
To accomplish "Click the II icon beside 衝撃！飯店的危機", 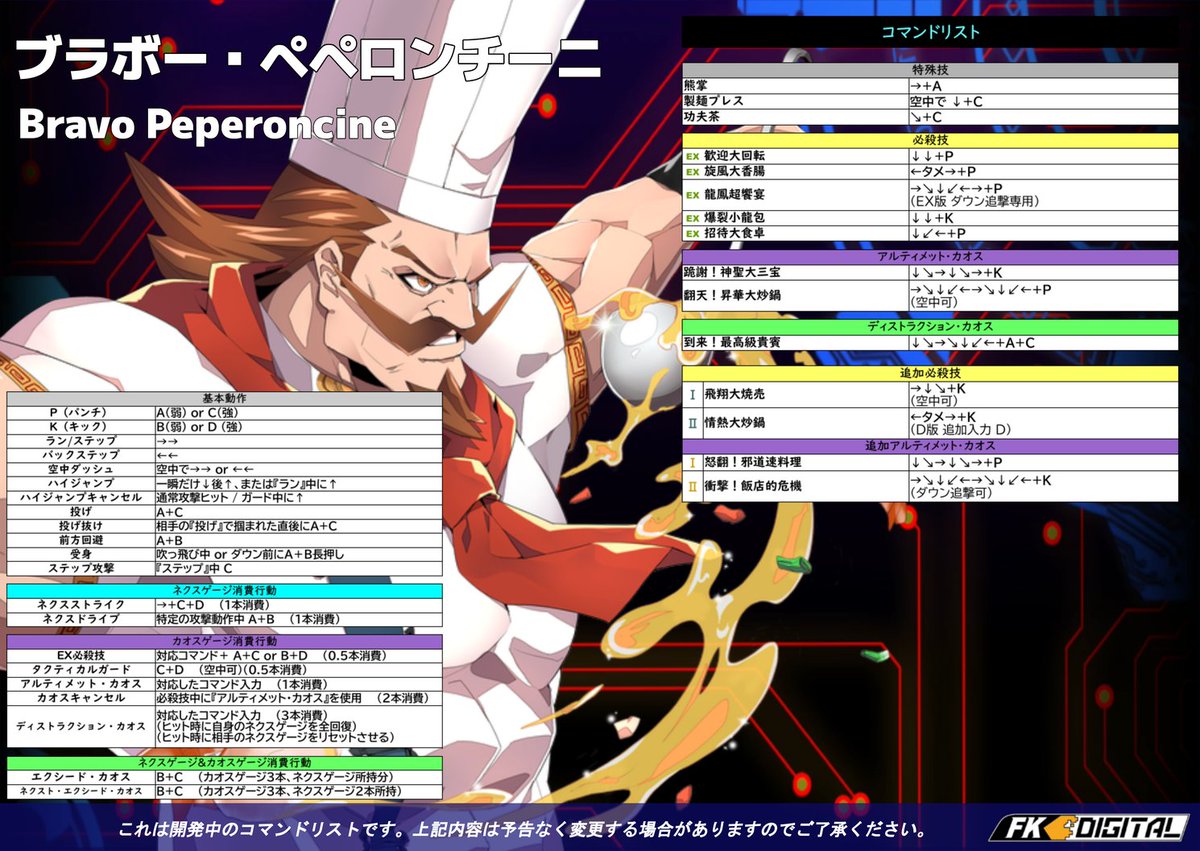I will tap(692, 486).
